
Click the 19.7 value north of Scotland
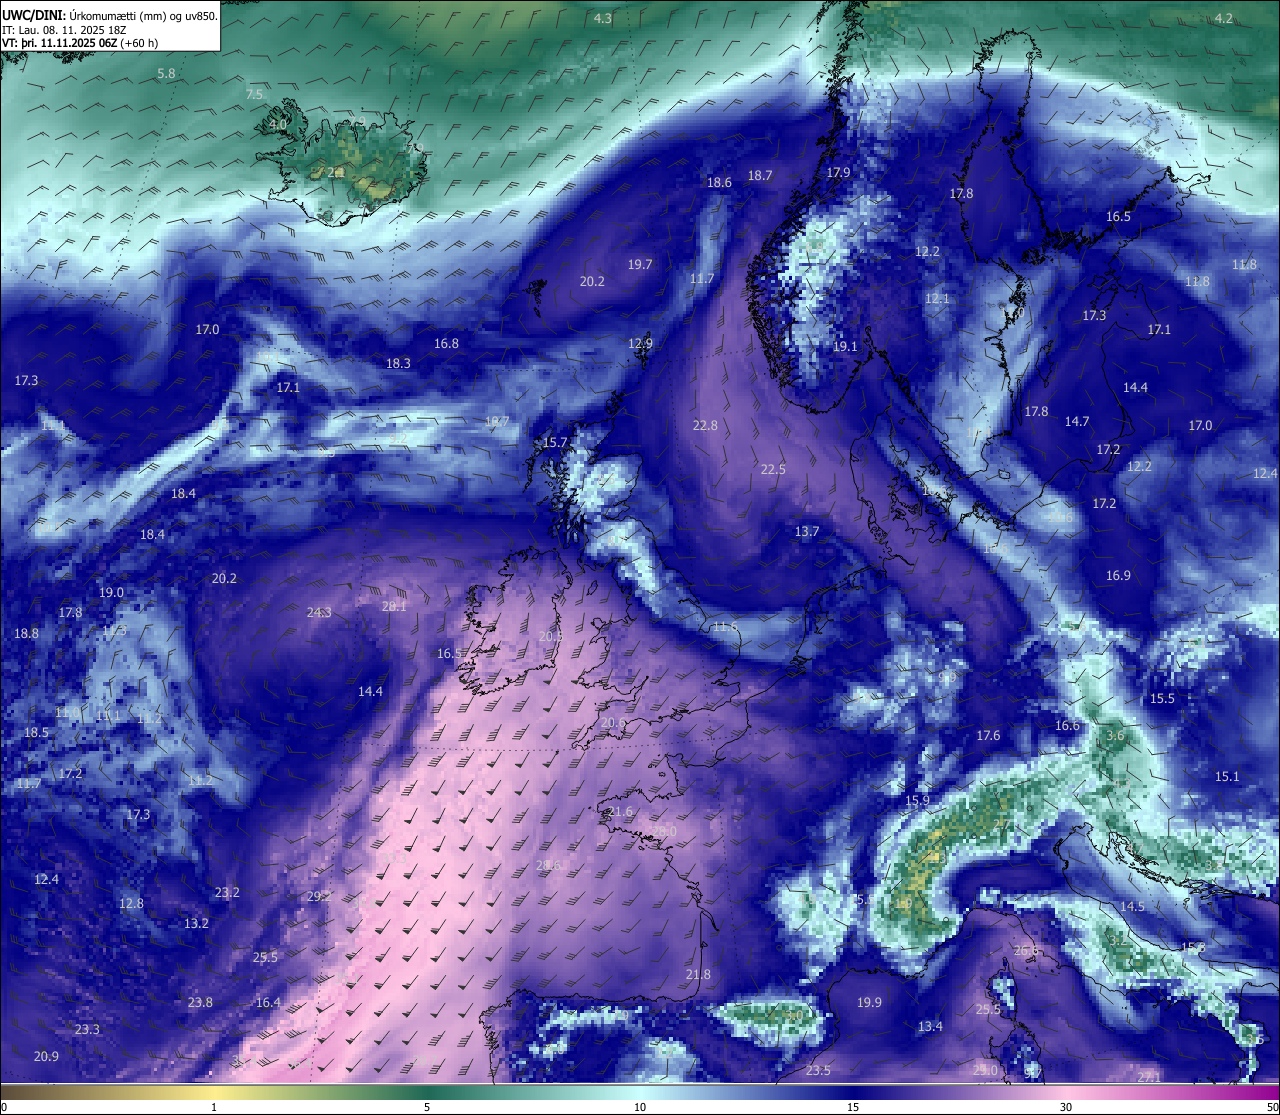[x=640, y=265]
